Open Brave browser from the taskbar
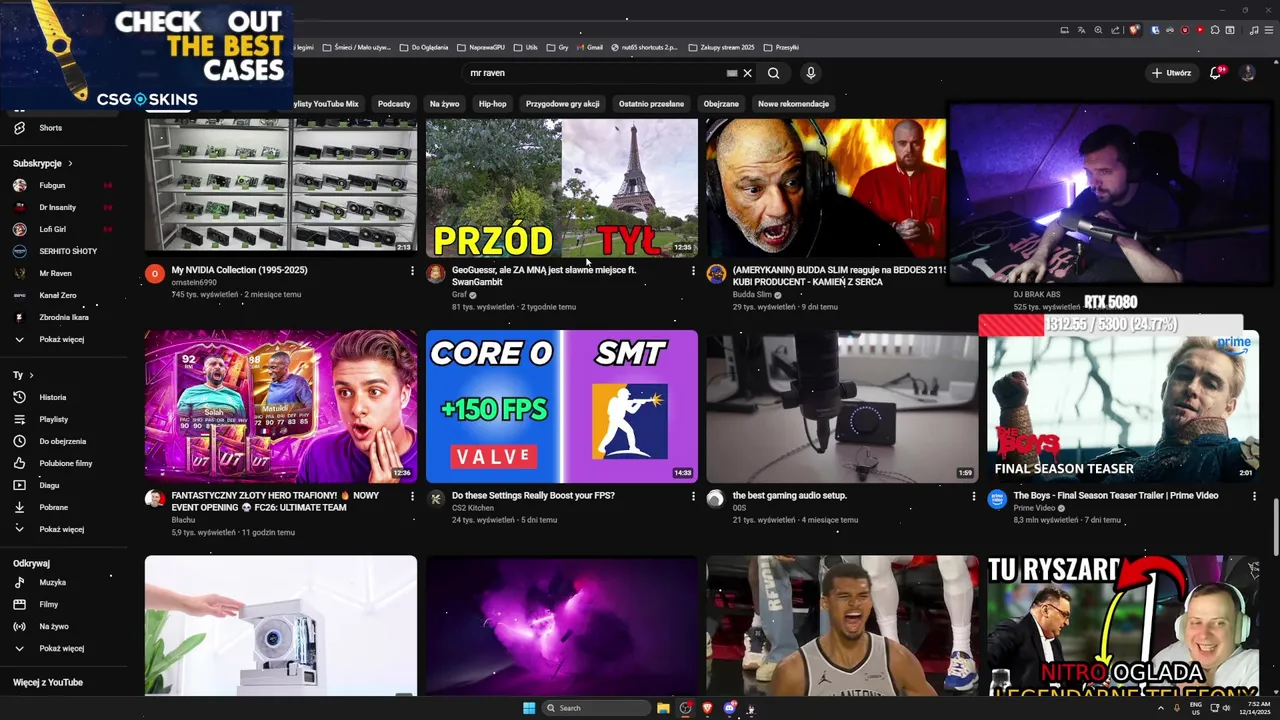This screenshot has width=1280, height=720. pos(707,708)
